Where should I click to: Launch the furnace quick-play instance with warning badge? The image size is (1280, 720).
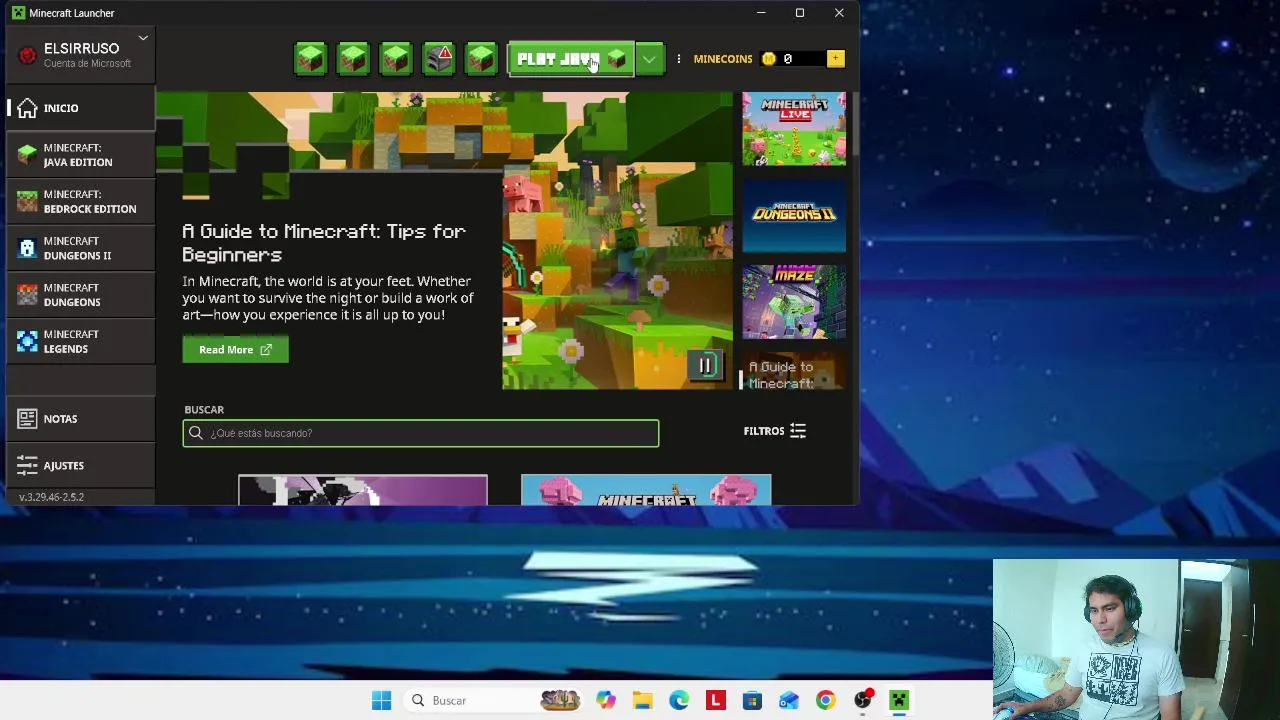point(438,59)
